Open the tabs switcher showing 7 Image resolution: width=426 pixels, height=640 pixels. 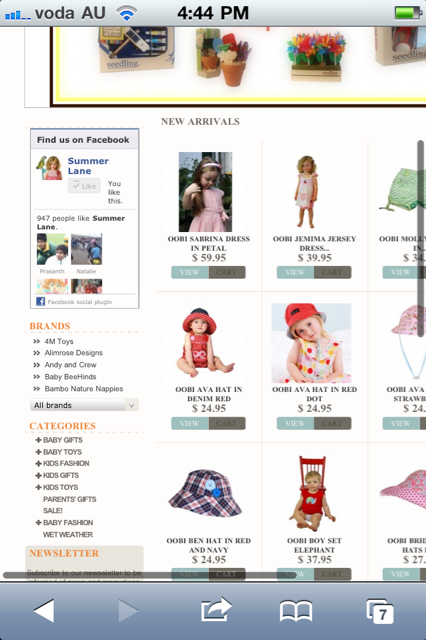tap(380, 611)
